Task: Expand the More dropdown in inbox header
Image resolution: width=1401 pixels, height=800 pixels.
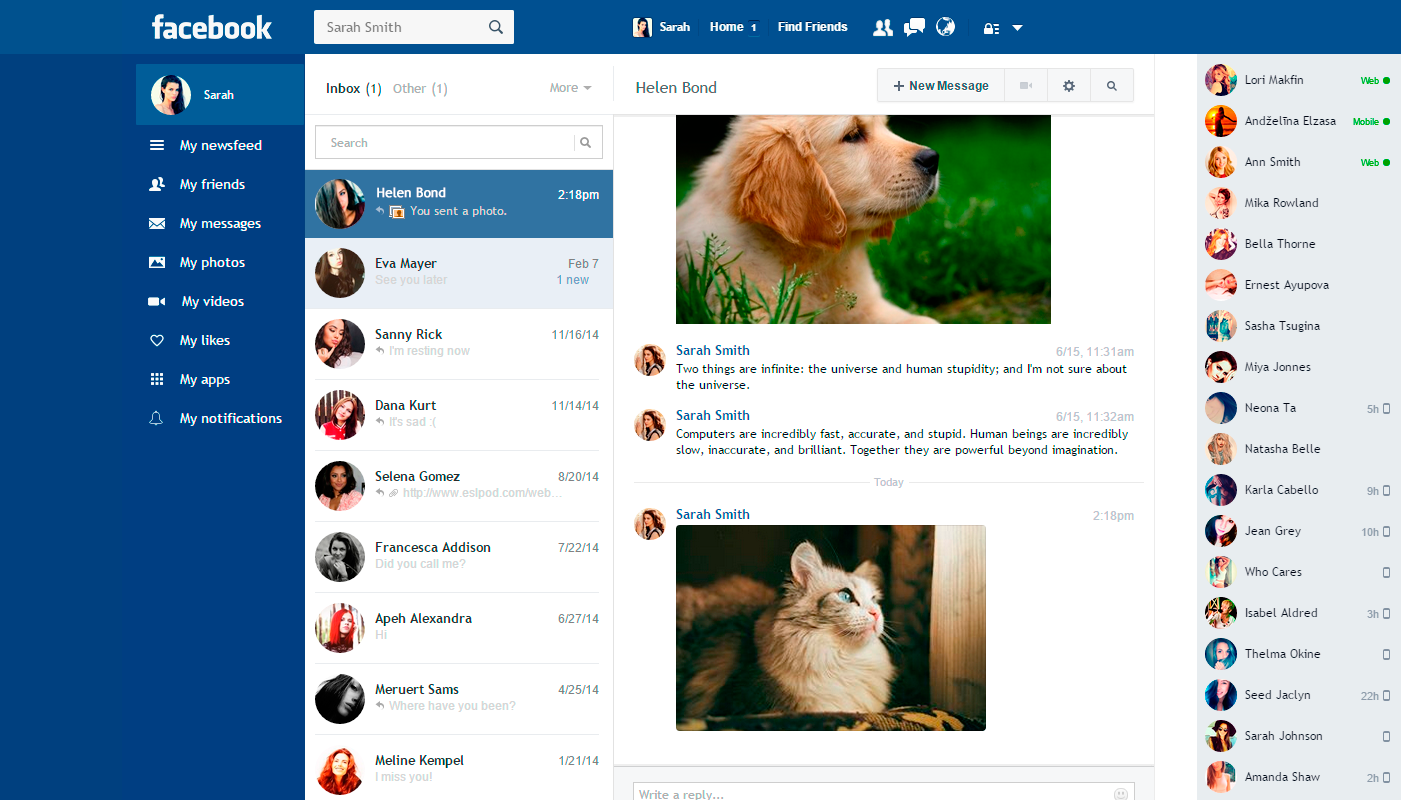Action: [570, 88]
